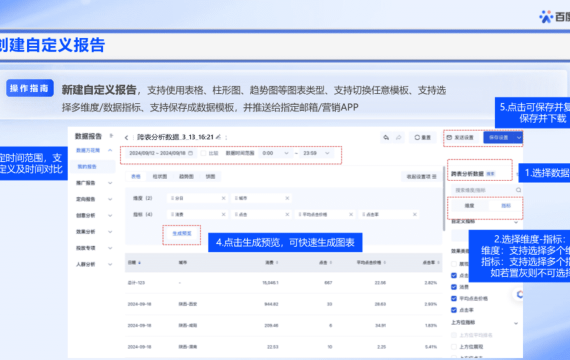
Task: Click the date range field 2024/09/12 ~ 2024/09/18
Action: [x=161, y=153]
